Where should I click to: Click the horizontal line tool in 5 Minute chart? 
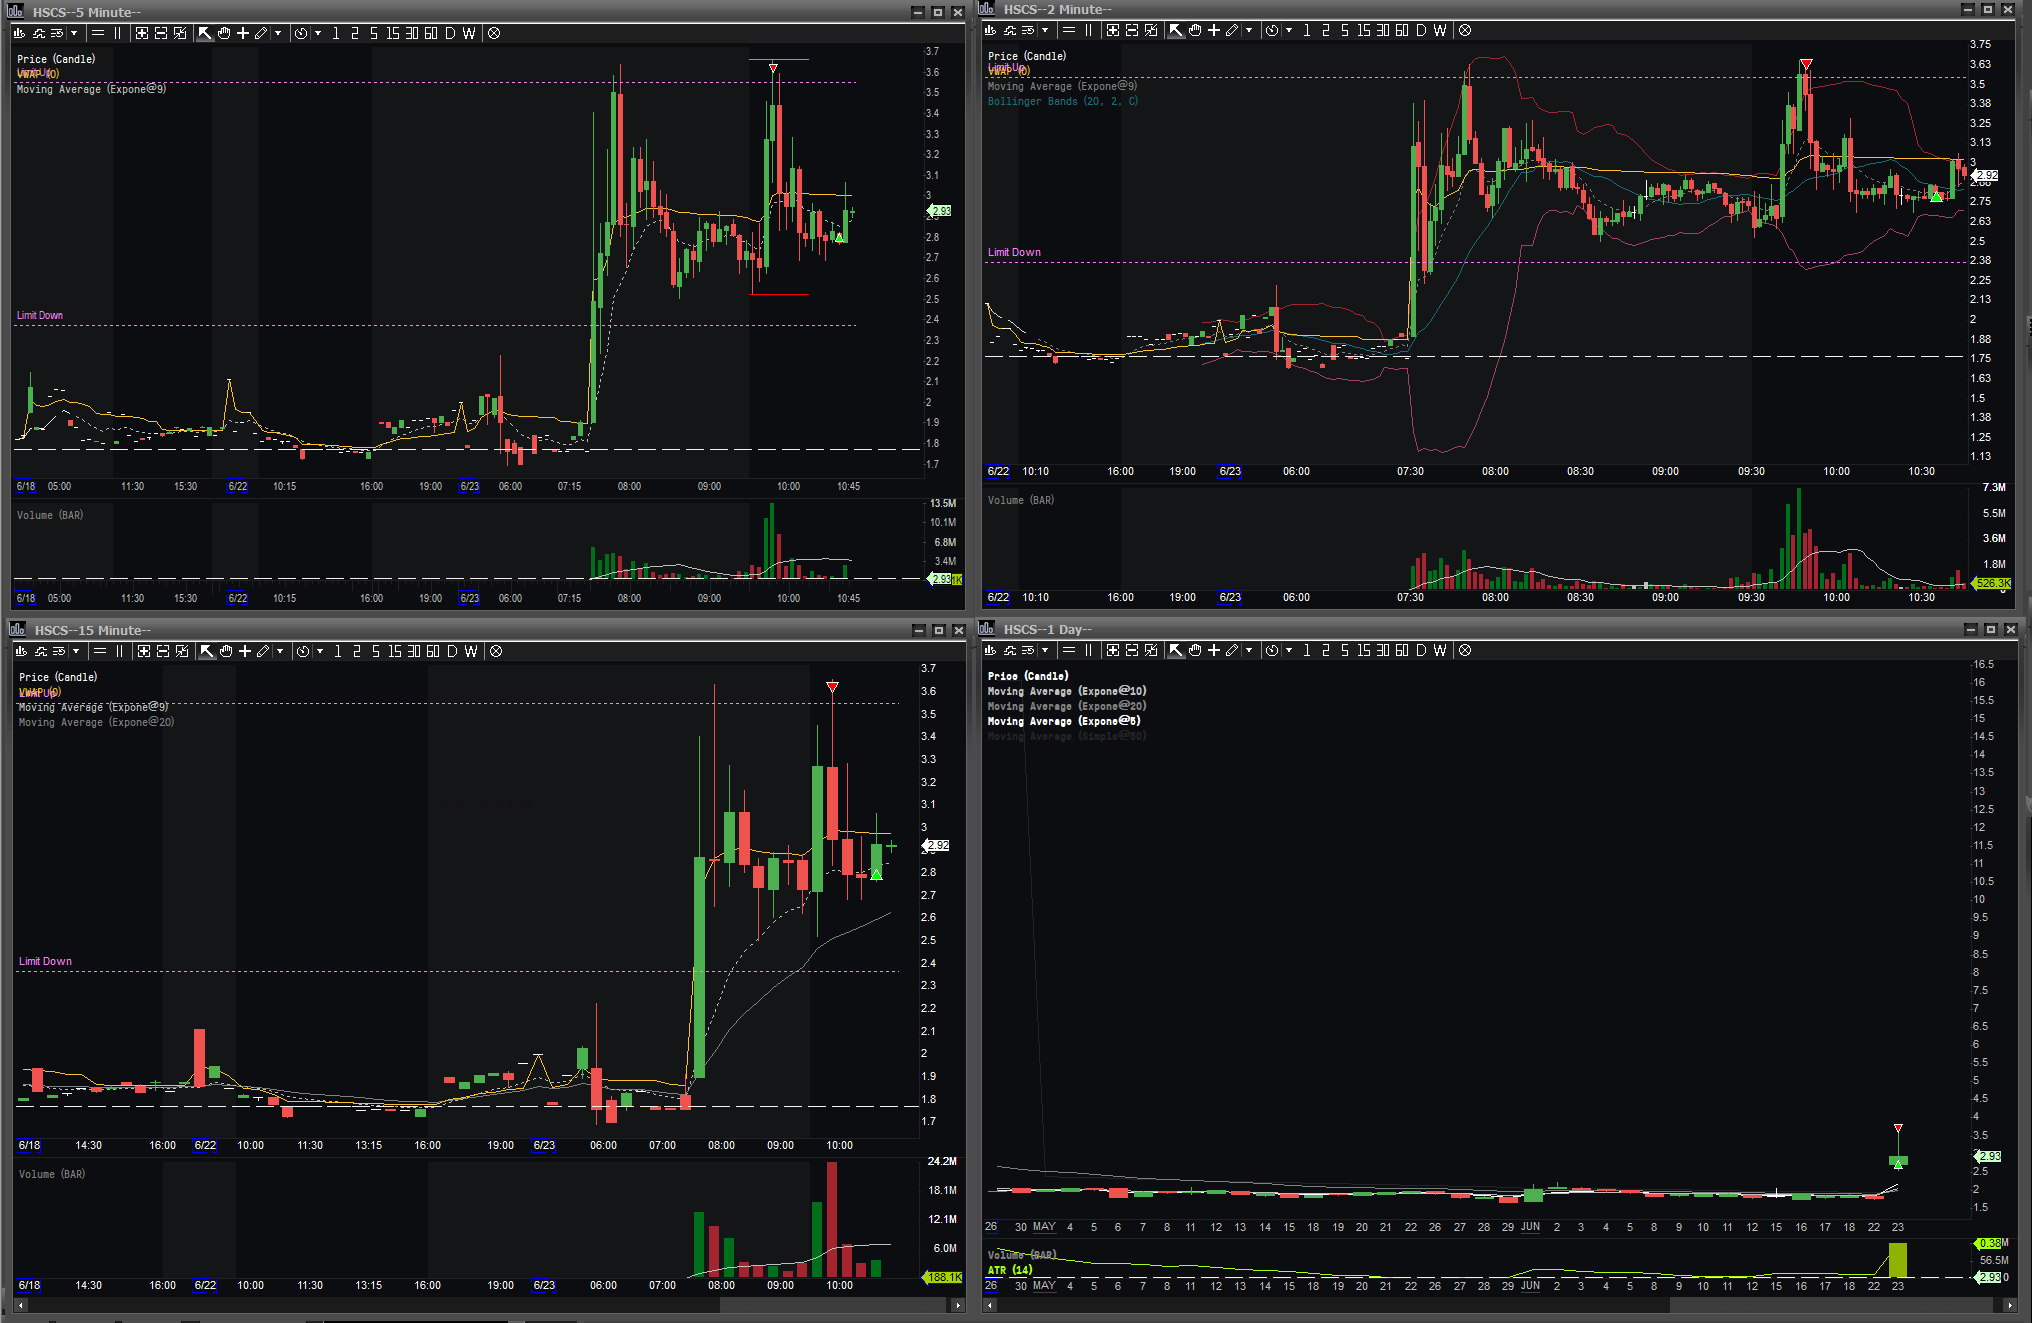[98, 33]
